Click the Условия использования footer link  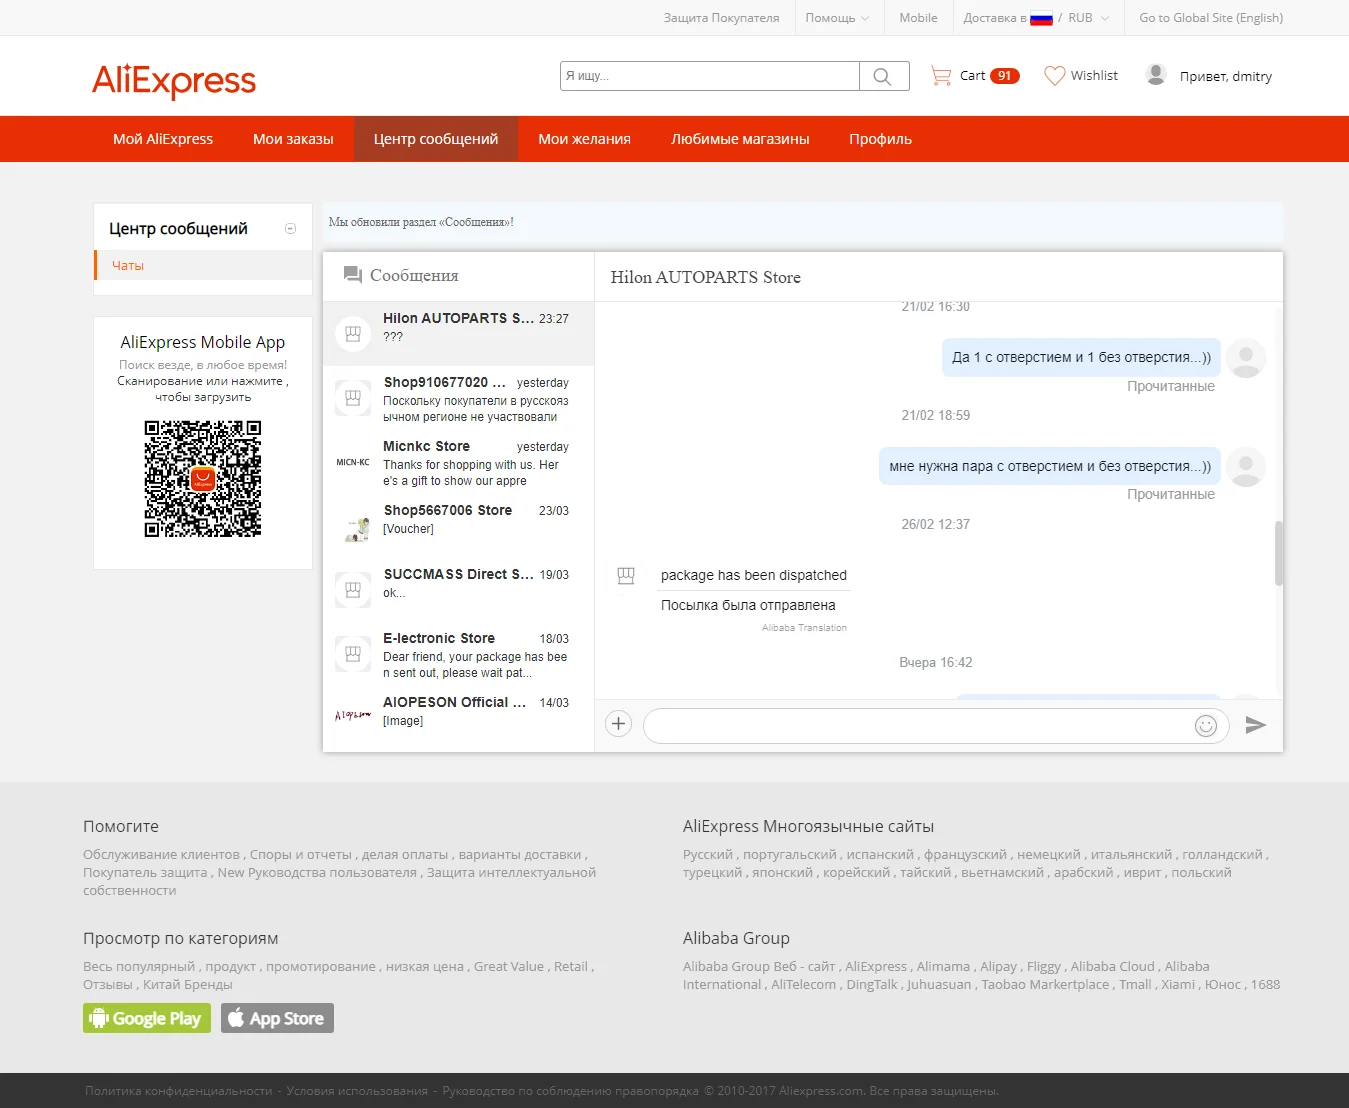coord(357,1091)
